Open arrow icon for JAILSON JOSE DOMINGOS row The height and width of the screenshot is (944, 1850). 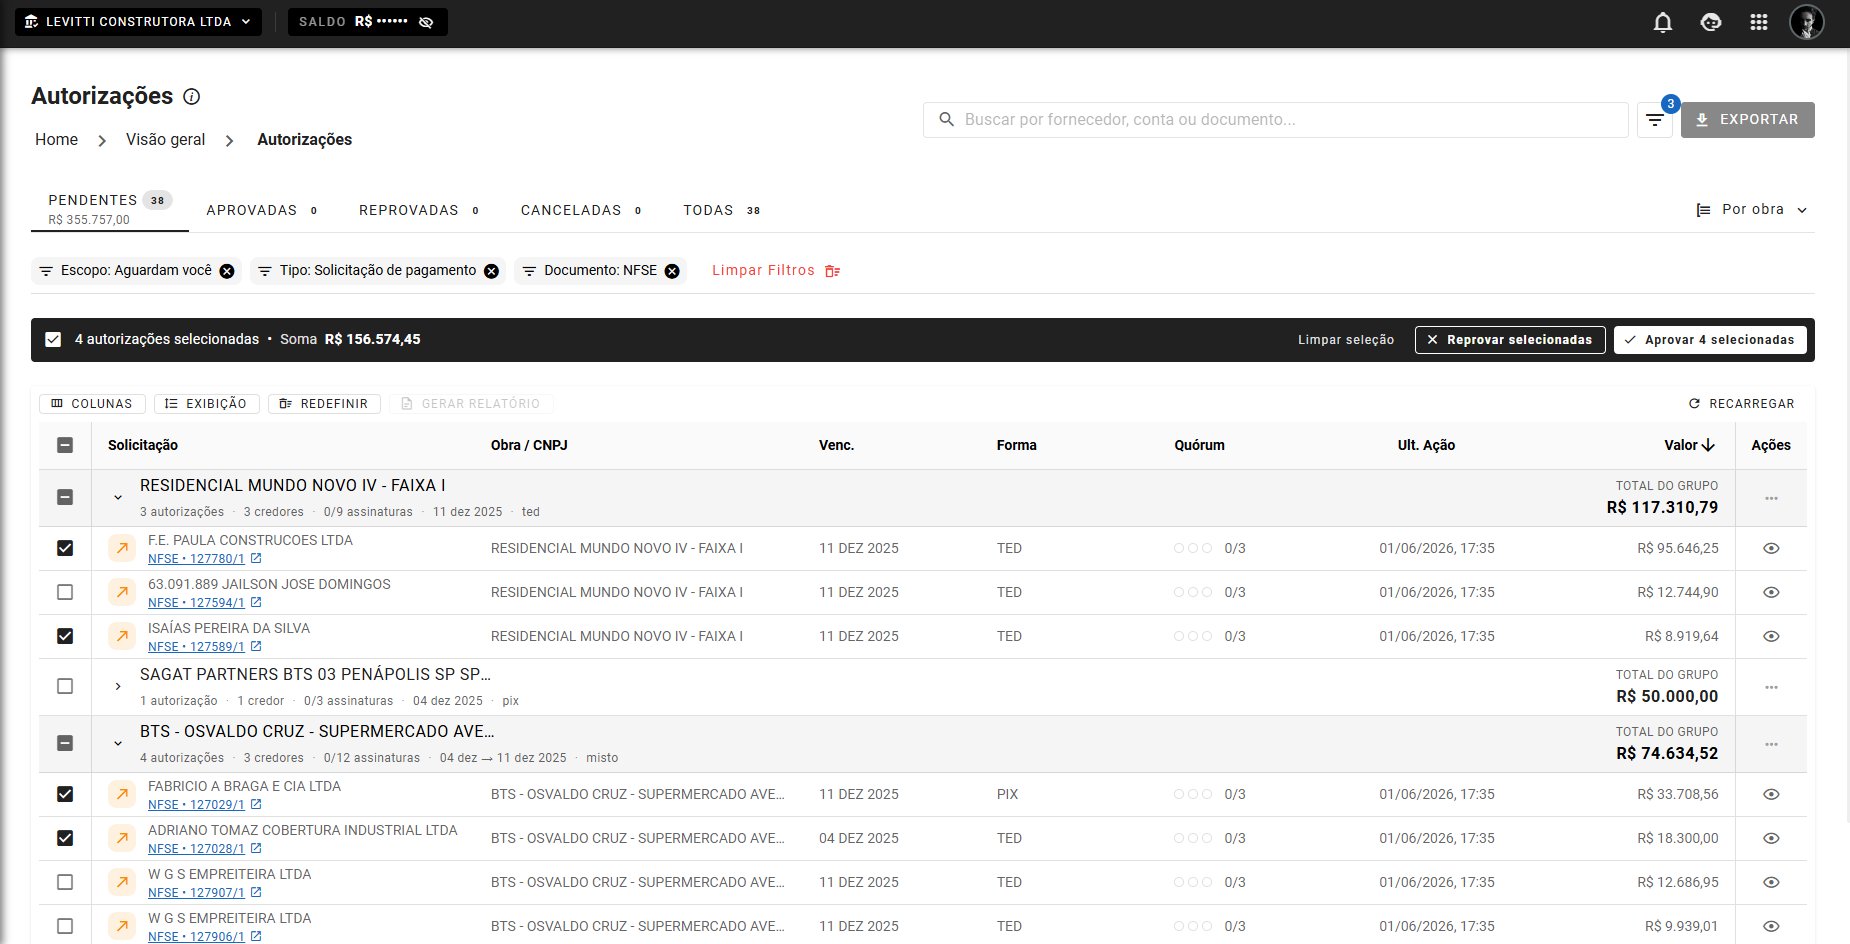tap(122, 592)
